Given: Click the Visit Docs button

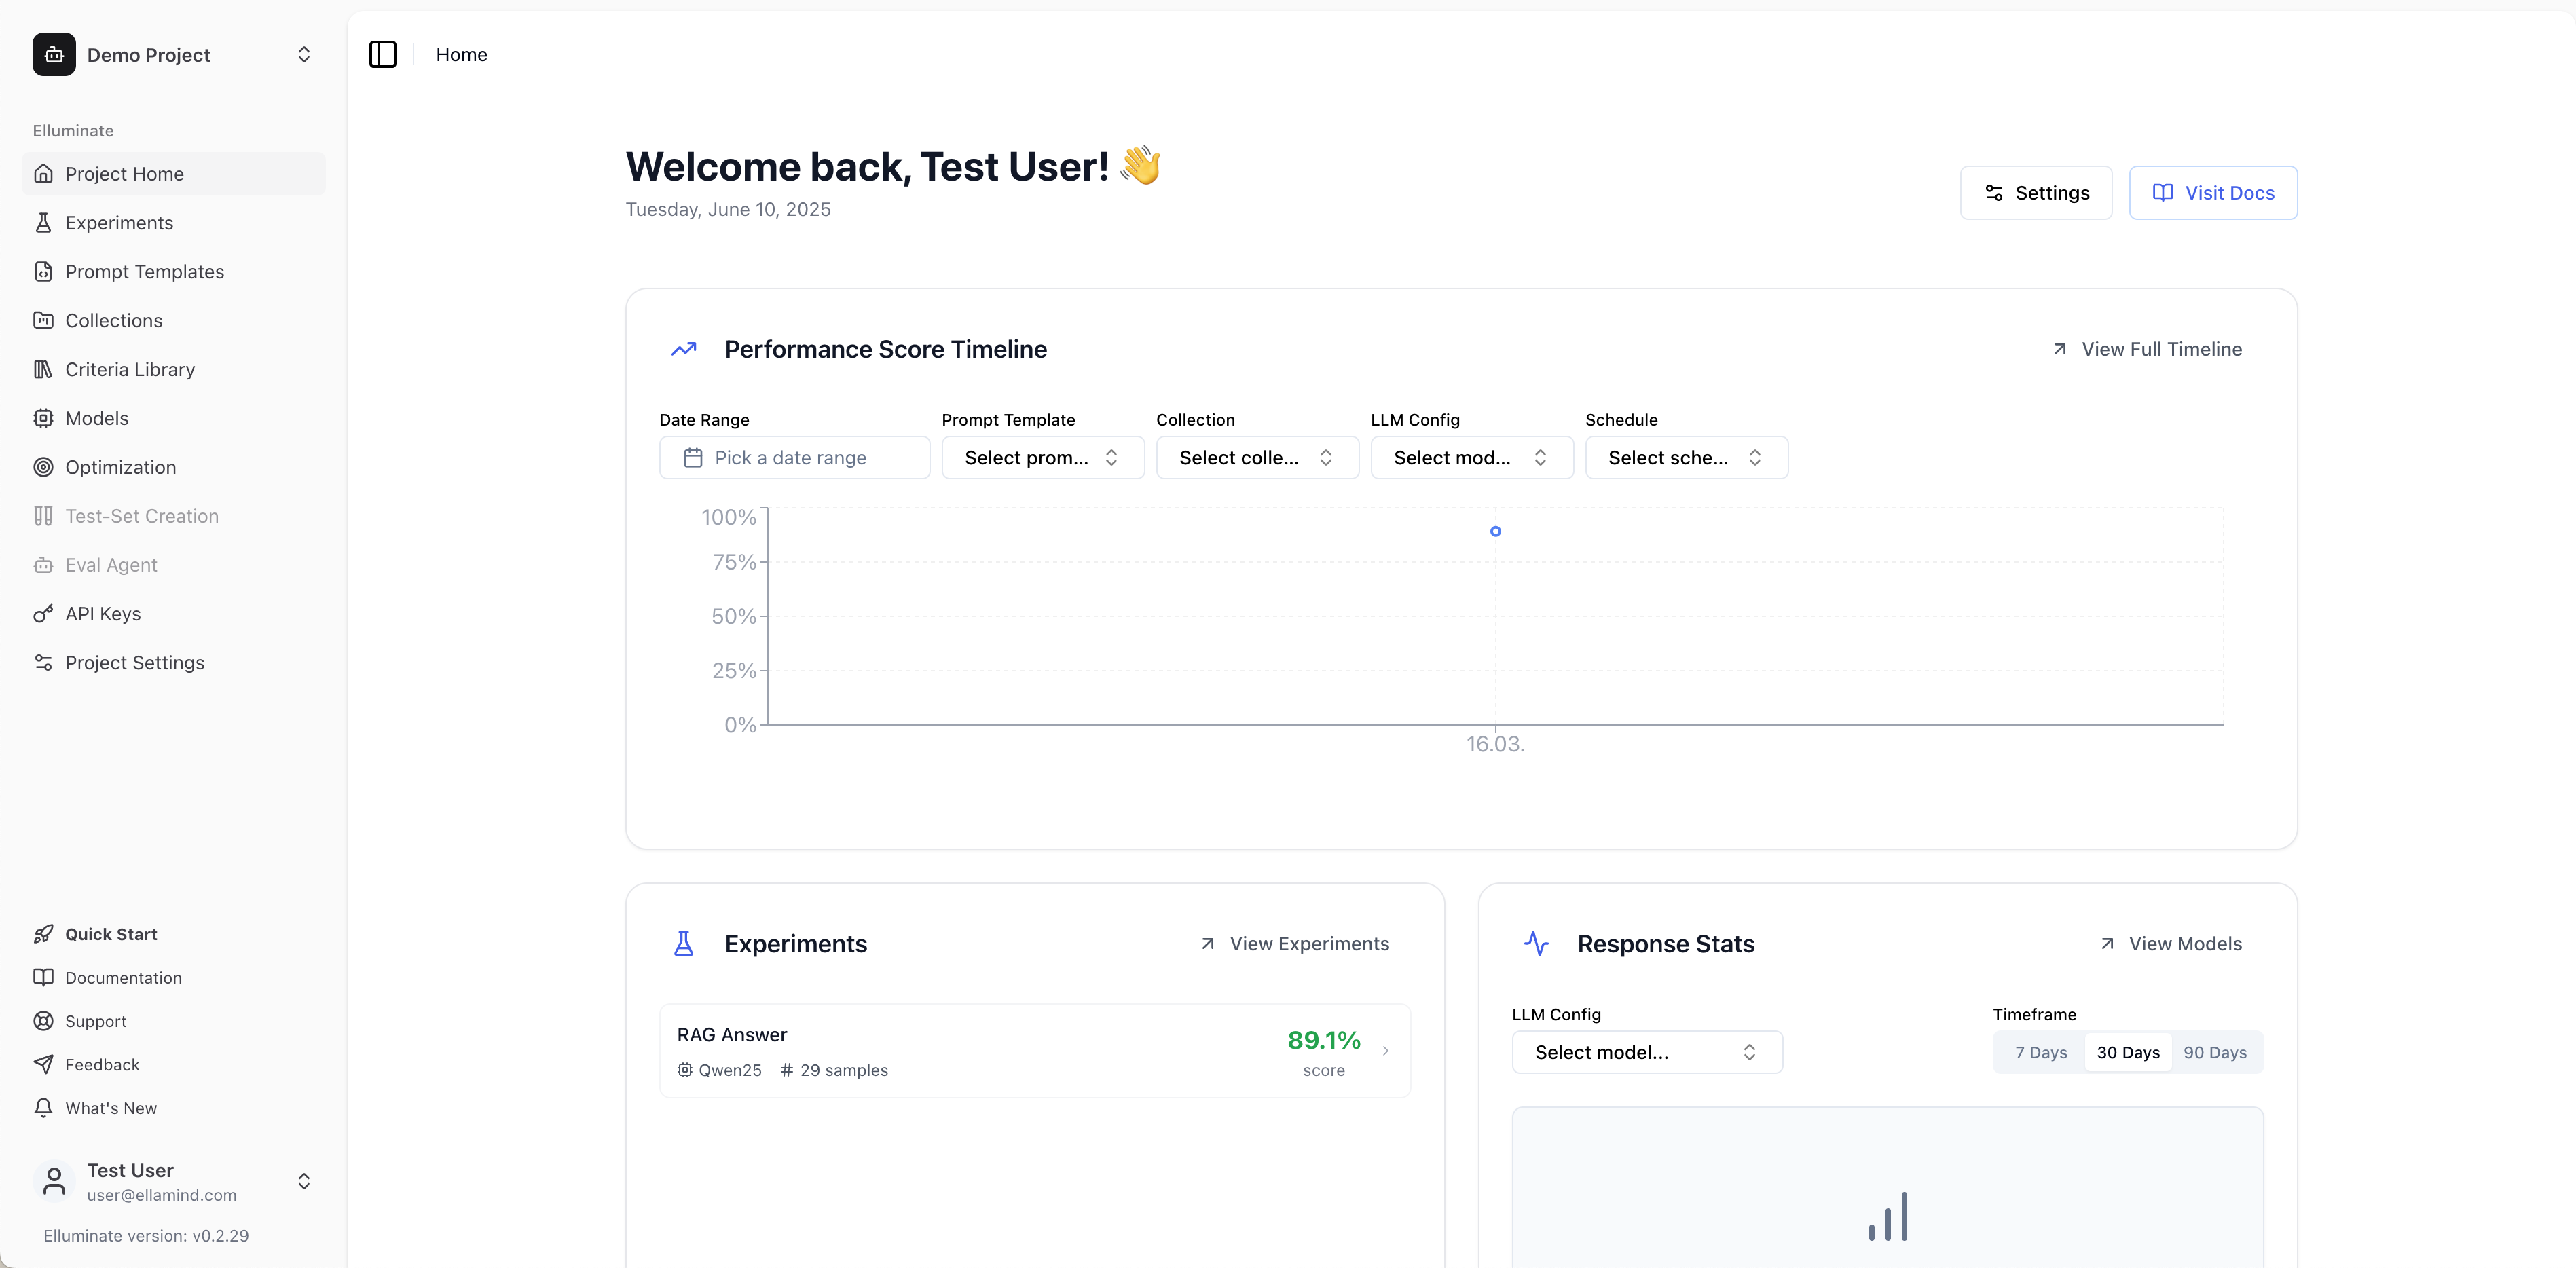Looking at the screenshot, I should click(2213, 193).
